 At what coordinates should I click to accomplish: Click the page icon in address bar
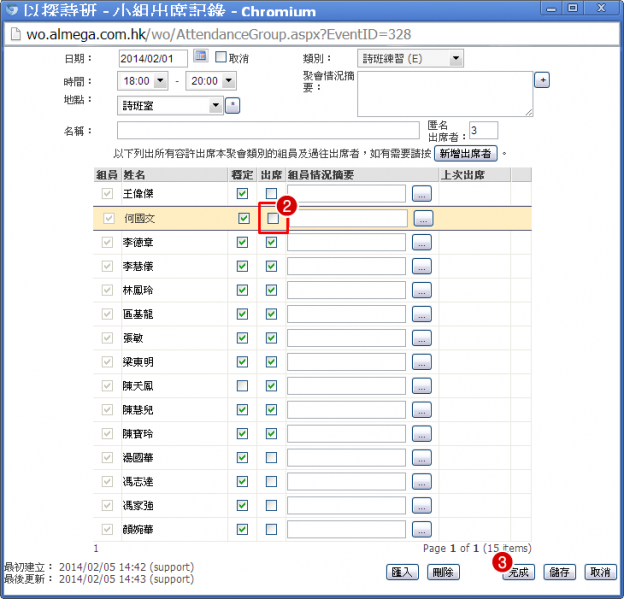(16, 34)
